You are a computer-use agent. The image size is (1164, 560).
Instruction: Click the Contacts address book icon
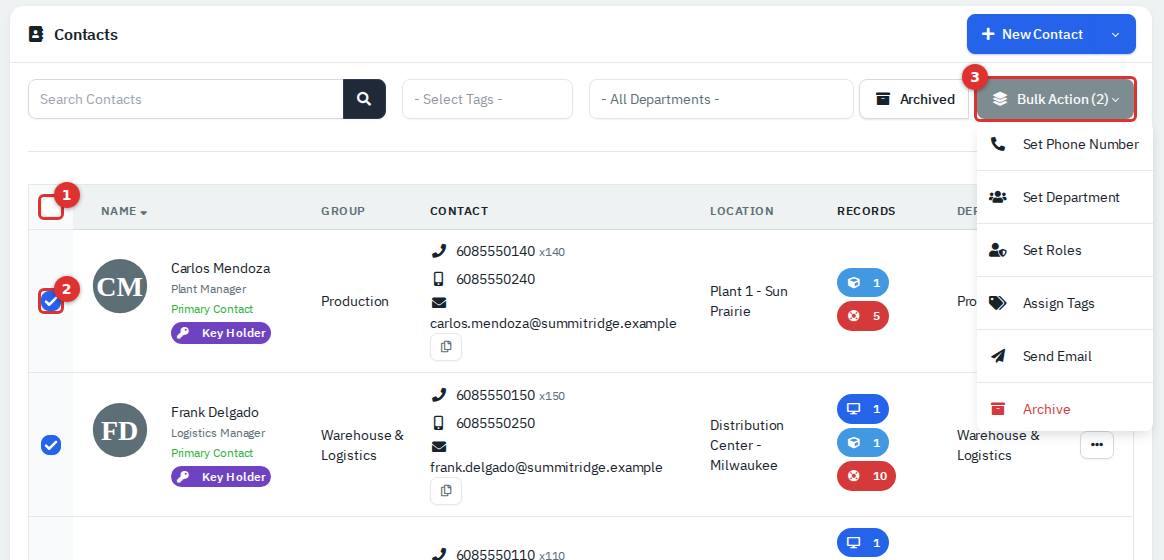[x=36, y=34]
